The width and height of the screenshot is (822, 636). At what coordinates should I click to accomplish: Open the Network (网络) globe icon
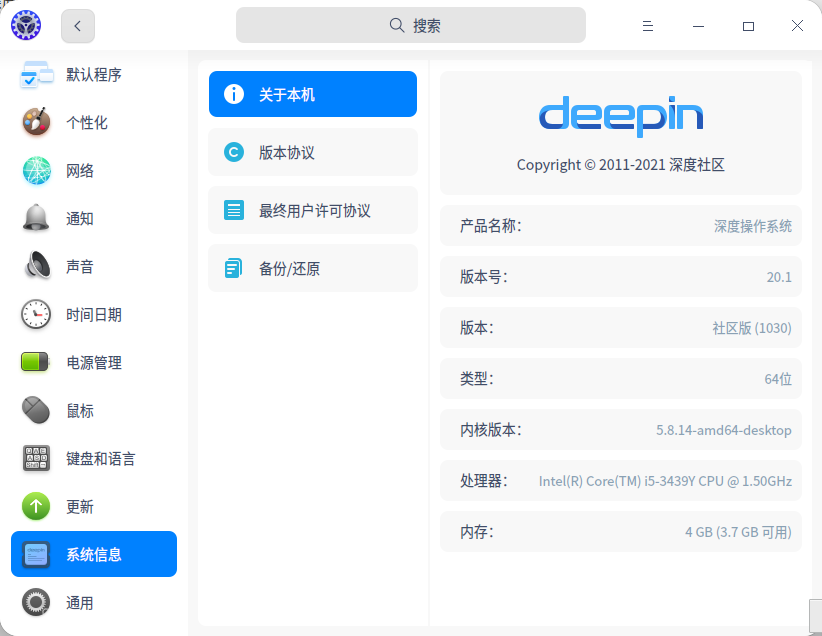point(37,171)
